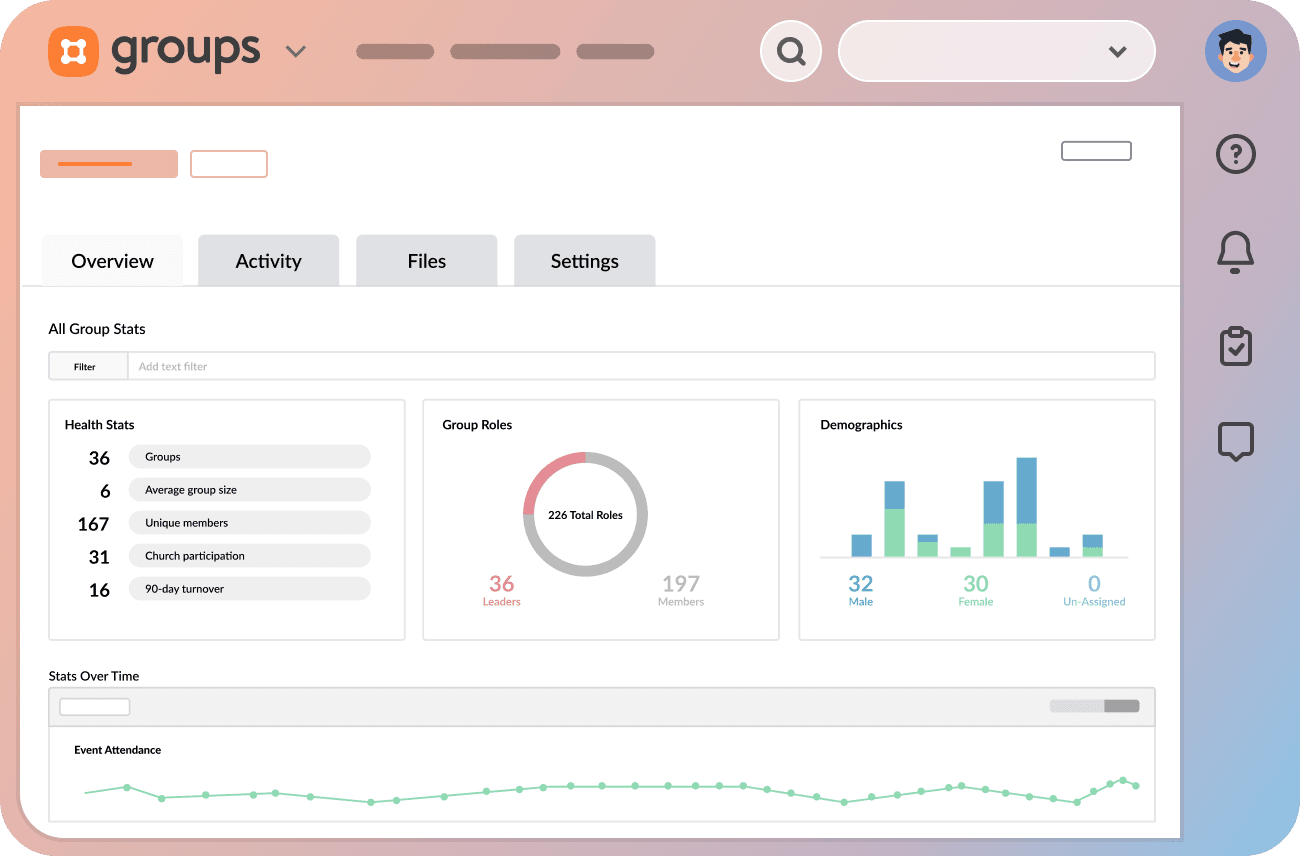Image resolution: width=1300 pixels, height=856 pixels.
Task: Open feedback via the chat bubble icon
Action: pyautogui.click(x=1235, y=441)
